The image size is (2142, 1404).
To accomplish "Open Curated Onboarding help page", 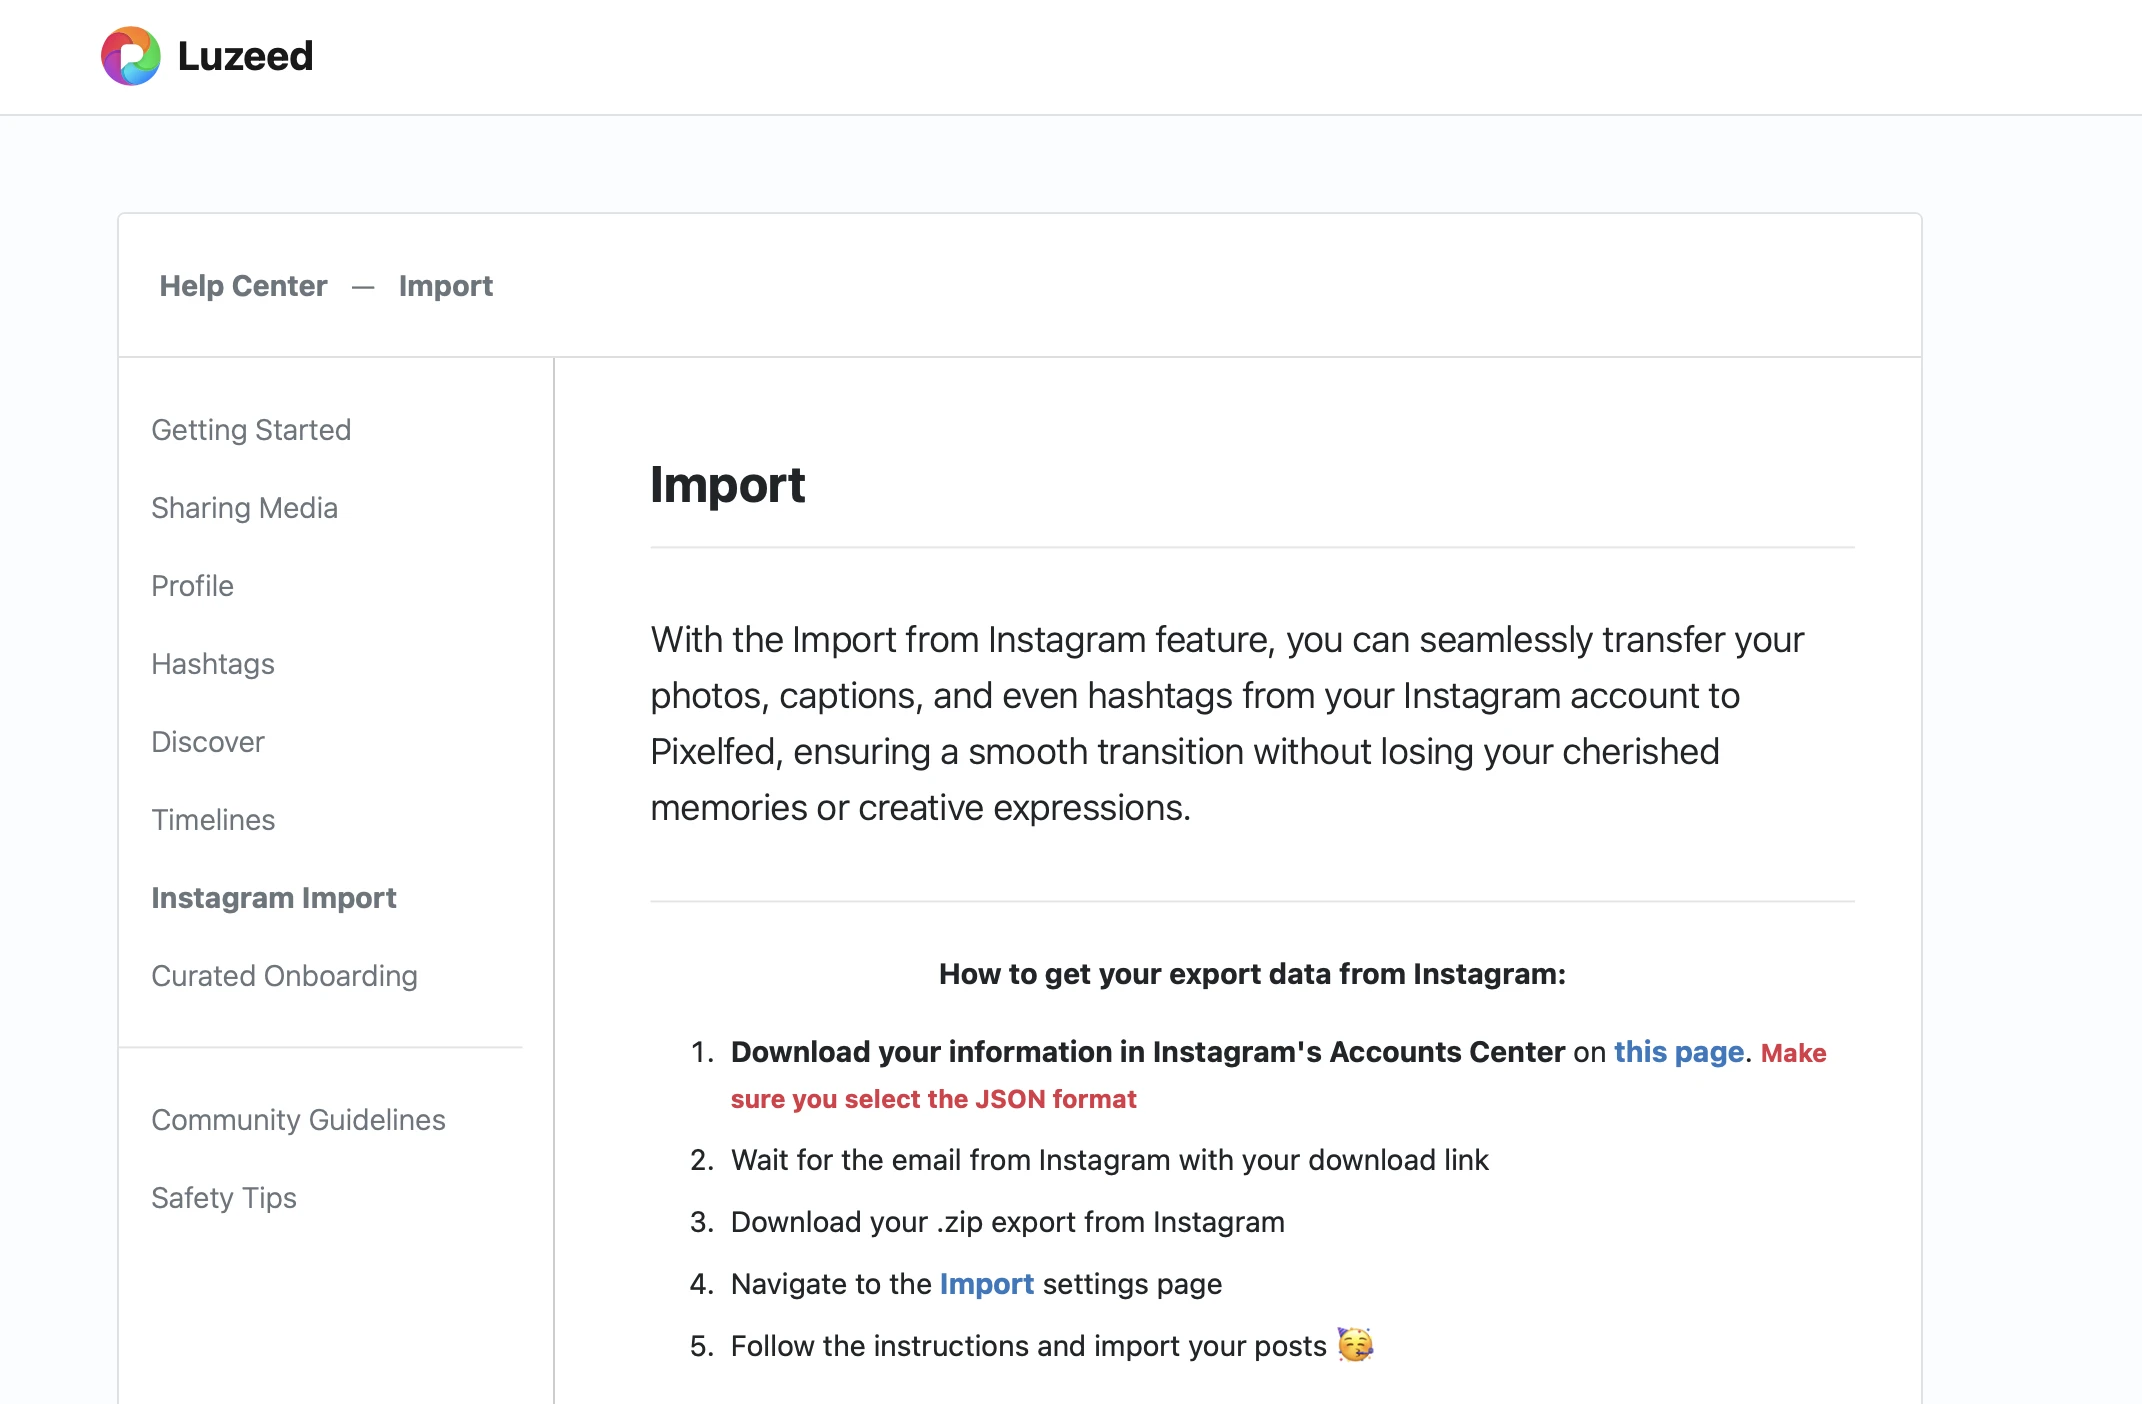I will pos(284,976).
